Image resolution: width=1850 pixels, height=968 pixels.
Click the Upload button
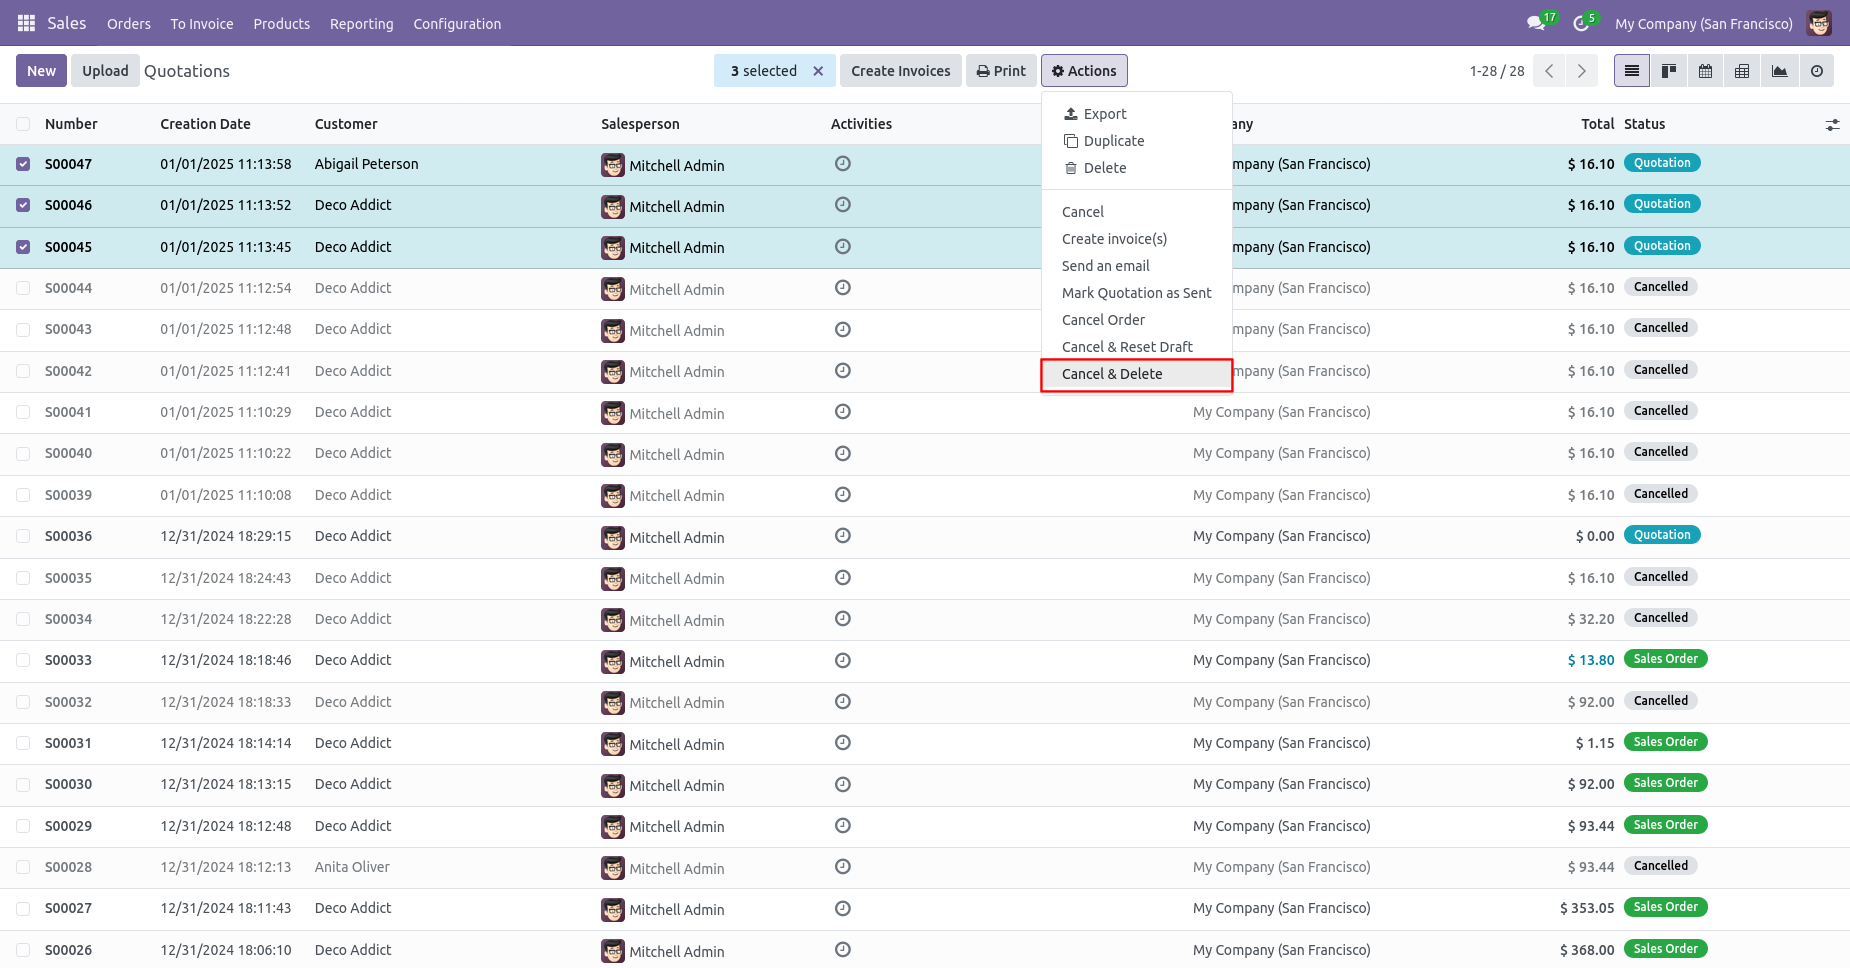tap(105, 71)
